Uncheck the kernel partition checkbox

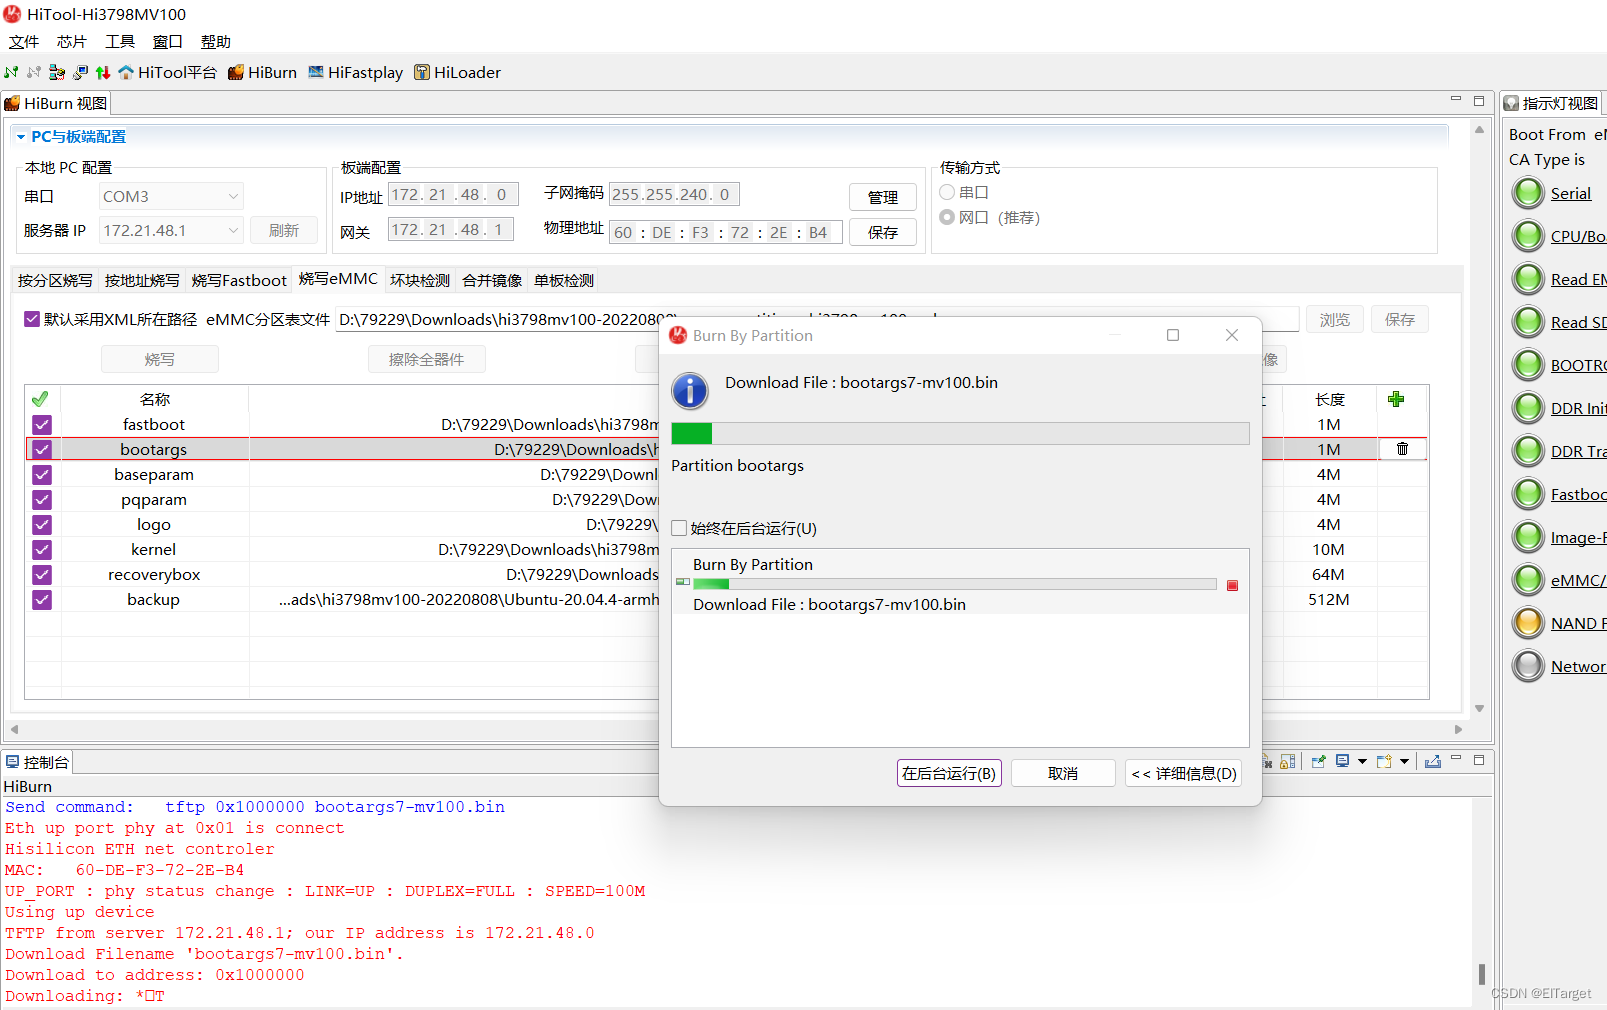(41, 549)
